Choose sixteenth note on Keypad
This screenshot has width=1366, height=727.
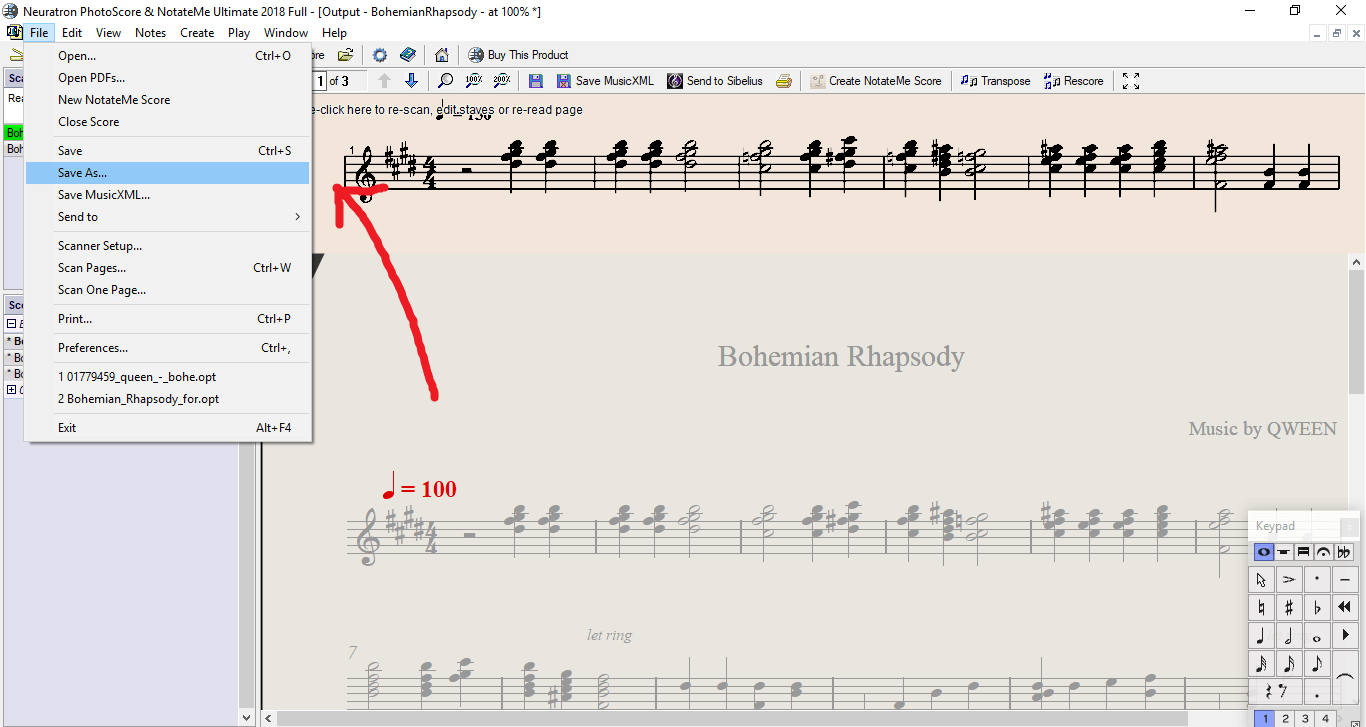click(x=1289, y=663)
